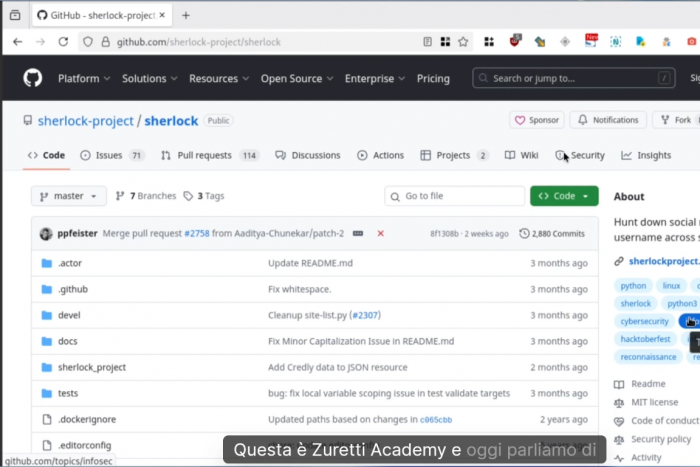
Task: Open the .github folder
Action: pos(73,289)
